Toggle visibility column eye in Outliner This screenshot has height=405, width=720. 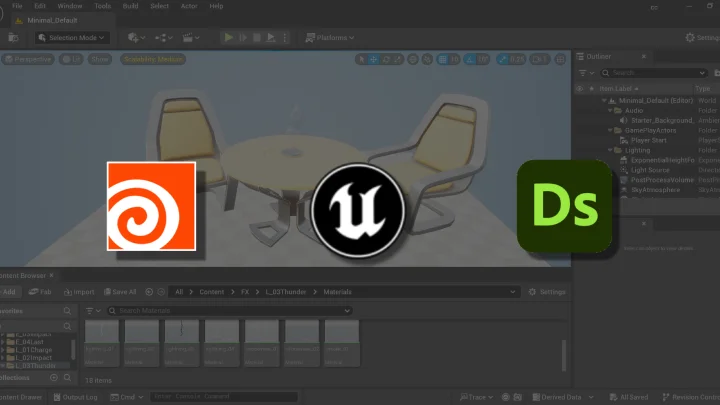580,89
